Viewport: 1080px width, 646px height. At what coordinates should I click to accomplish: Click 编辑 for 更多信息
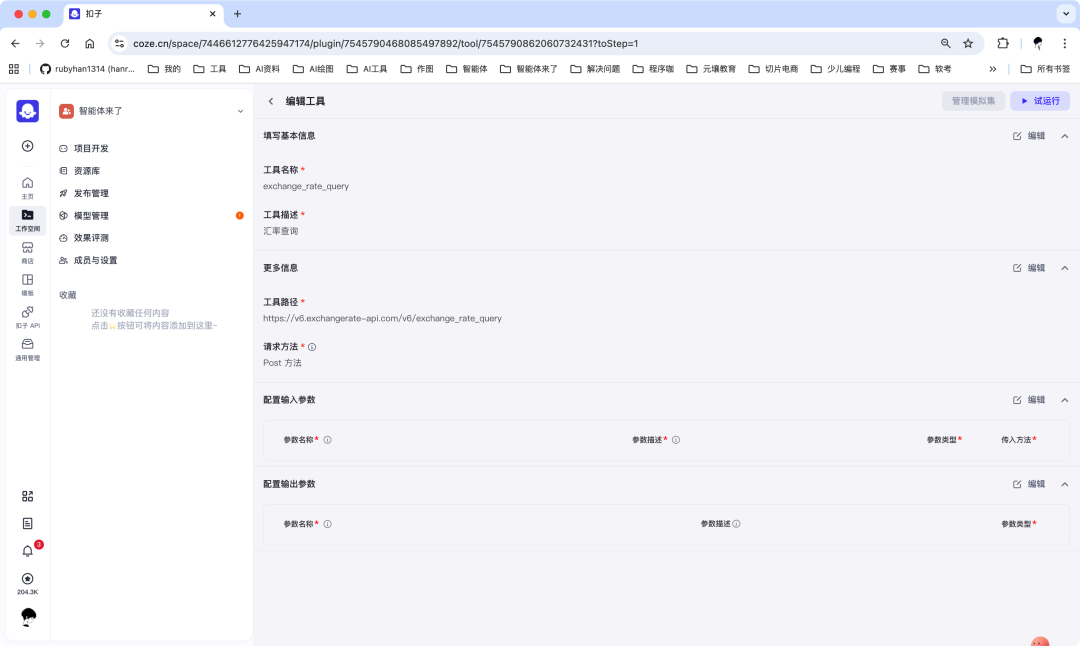pos(1029,269)
